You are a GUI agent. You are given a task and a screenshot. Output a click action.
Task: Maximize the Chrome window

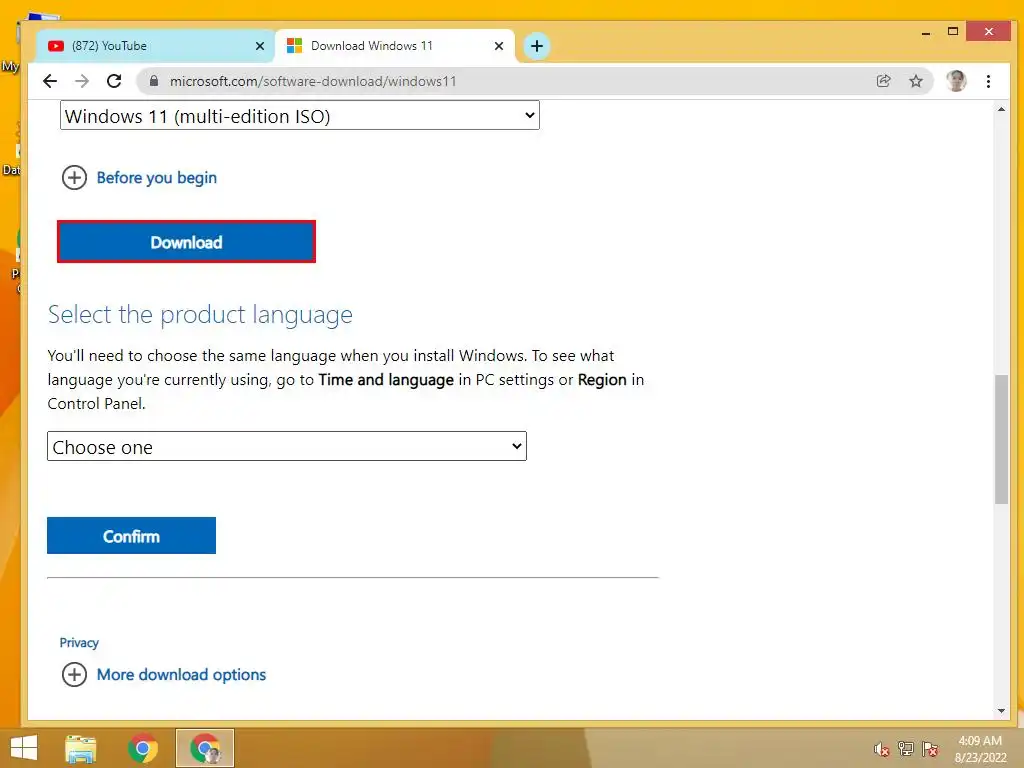click(x=953, y=31)
